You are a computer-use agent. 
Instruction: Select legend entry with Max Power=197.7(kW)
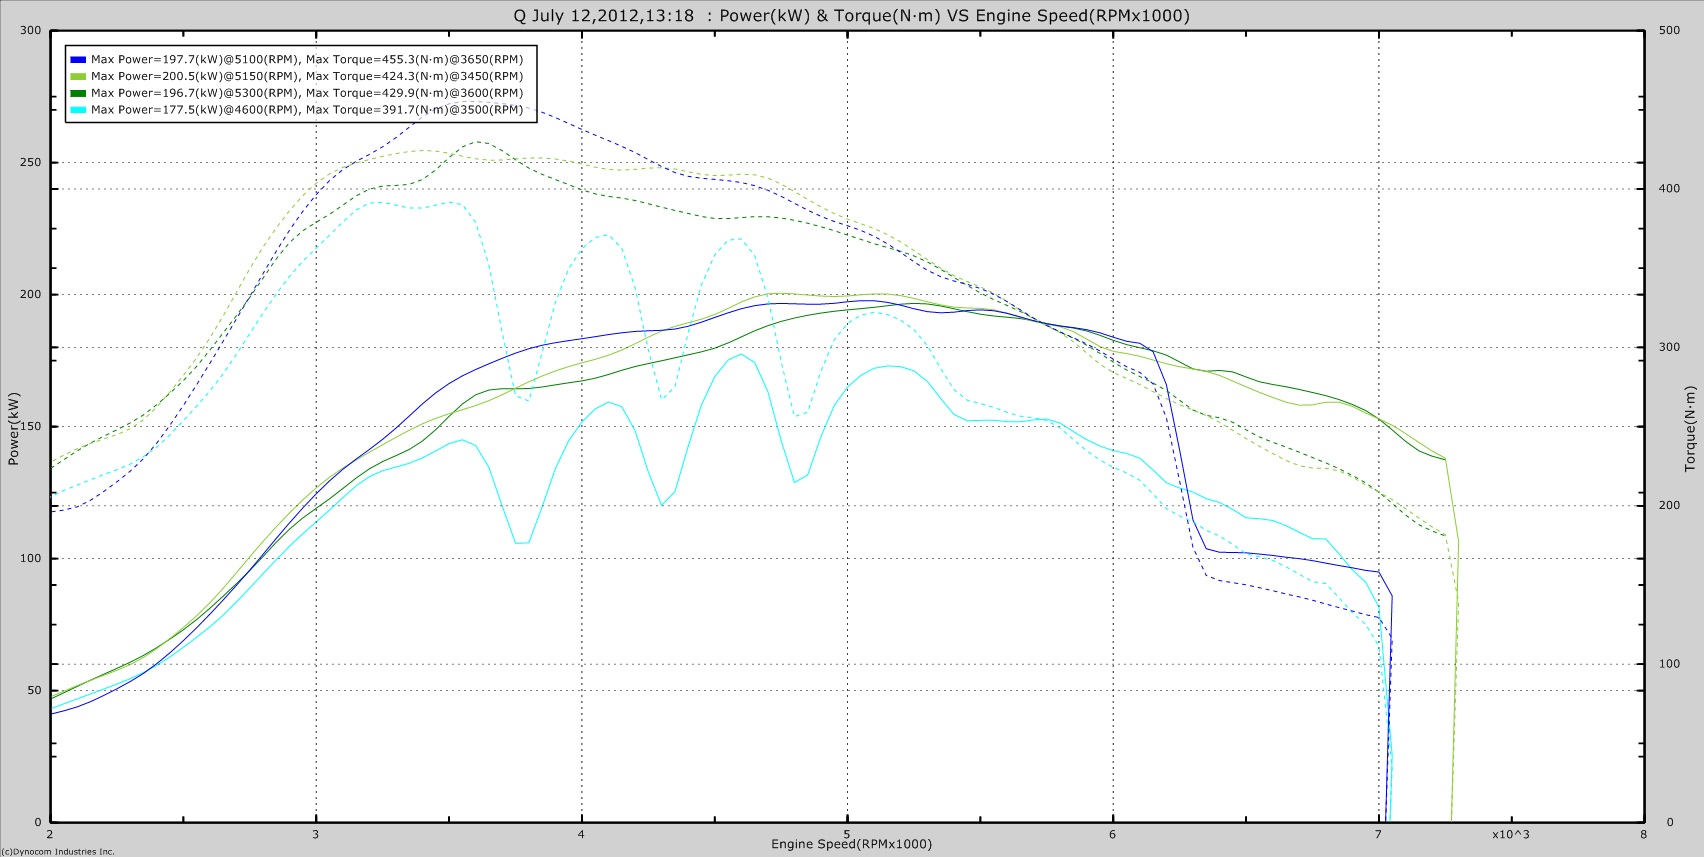pos(307,59)
